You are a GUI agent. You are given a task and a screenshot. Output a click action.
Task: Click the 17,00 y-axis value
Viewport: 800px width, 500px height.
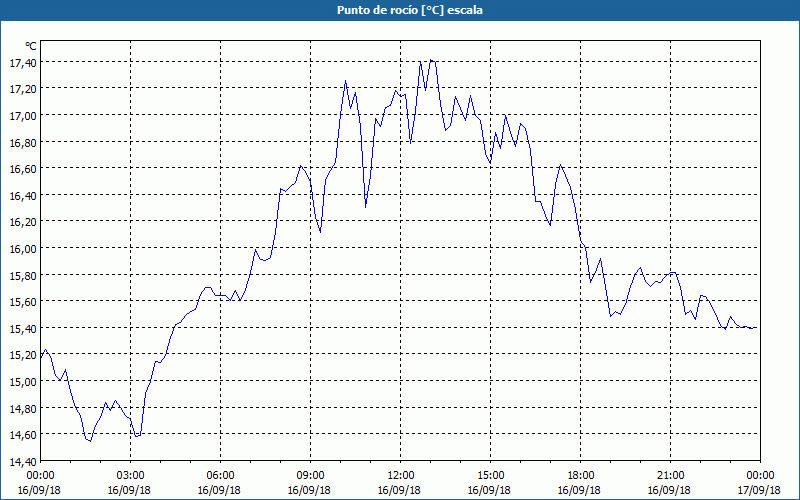tap(23, 115)
